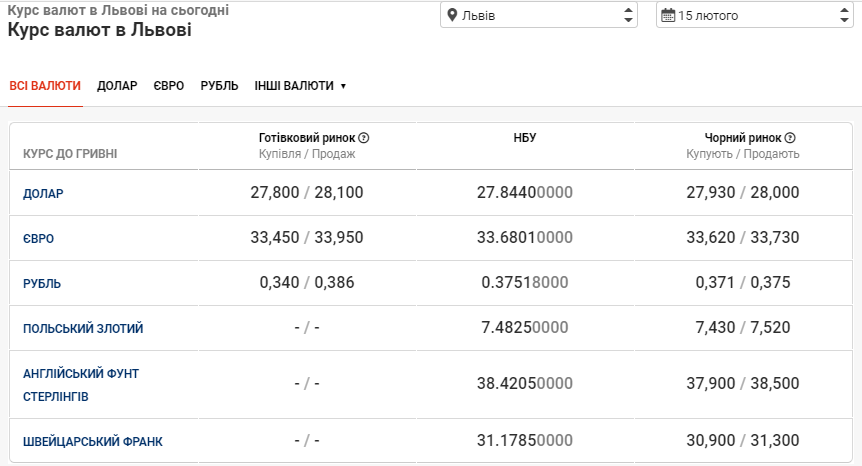Open the АНГЛІЙСЬКИЙ ФУНТ СТЕРЛІНГІВ link
The width and height of the screenshot is (862, 466).
(x=81, y=385)
